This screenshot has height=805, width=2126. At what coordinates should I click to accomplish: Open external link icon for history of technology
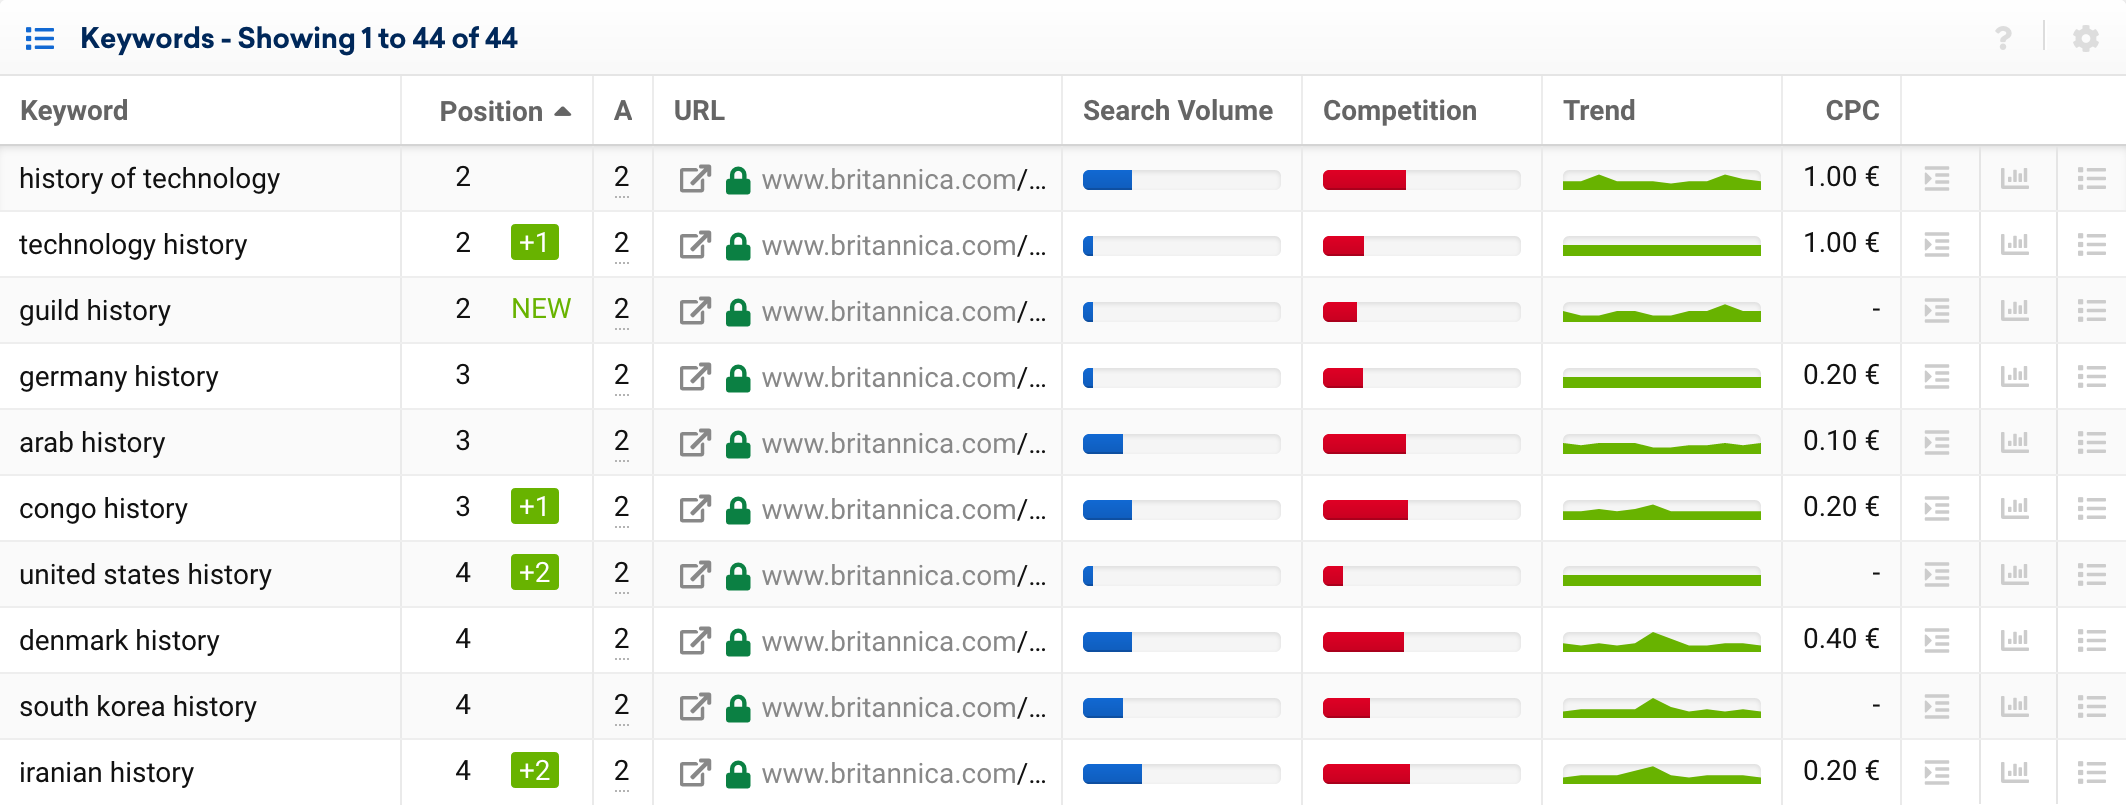[695, 179]
